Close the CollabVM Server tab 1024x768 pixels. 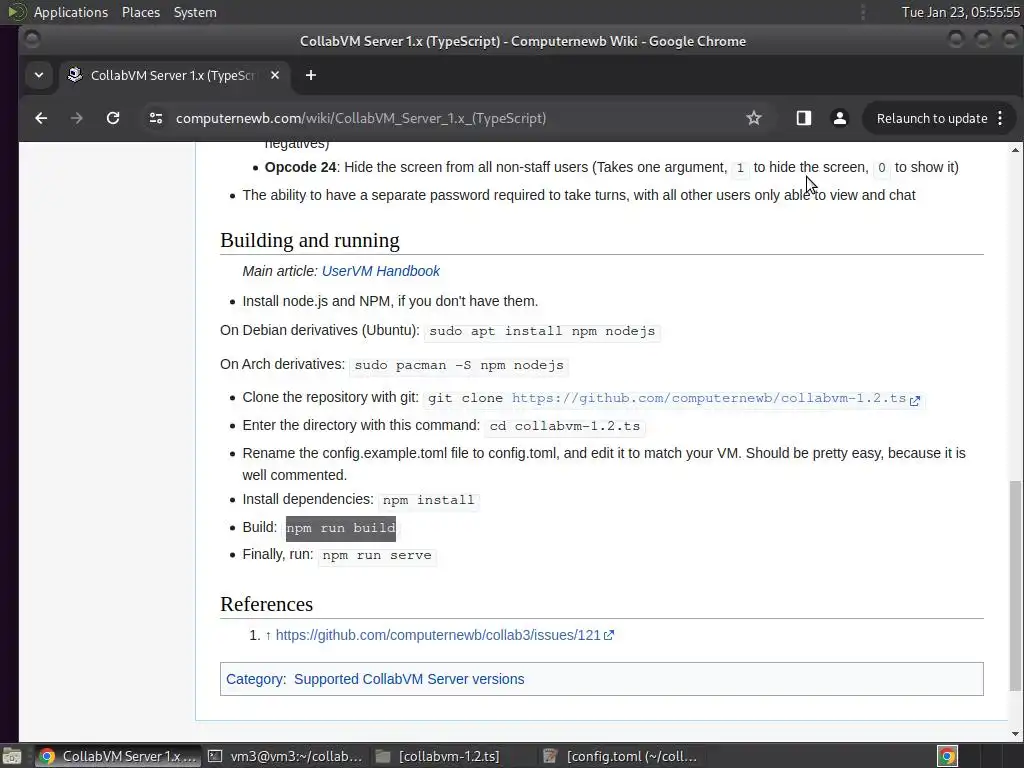(275, 75)
